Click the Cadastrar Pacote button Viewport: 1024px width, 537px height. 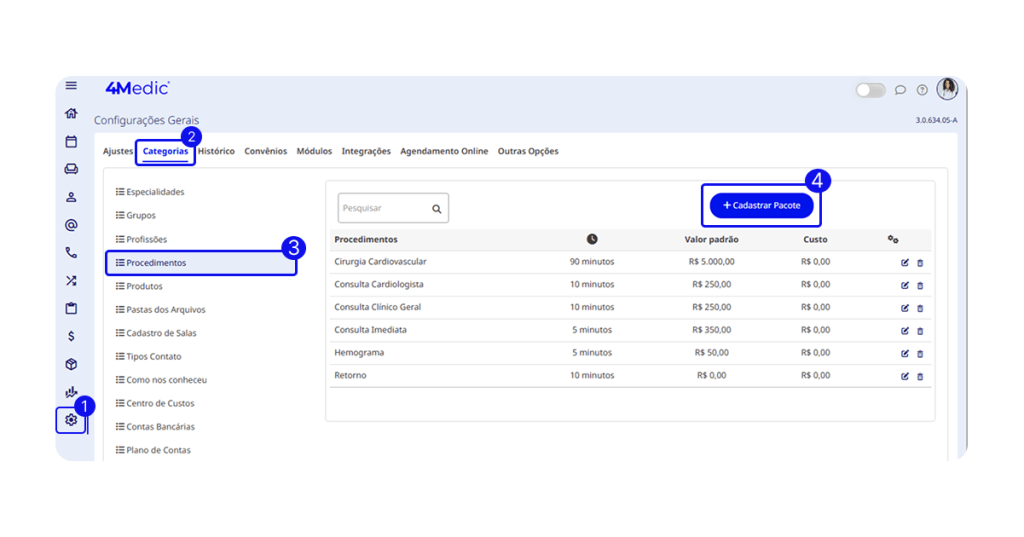pyautogui.click(x=762, y=205)
